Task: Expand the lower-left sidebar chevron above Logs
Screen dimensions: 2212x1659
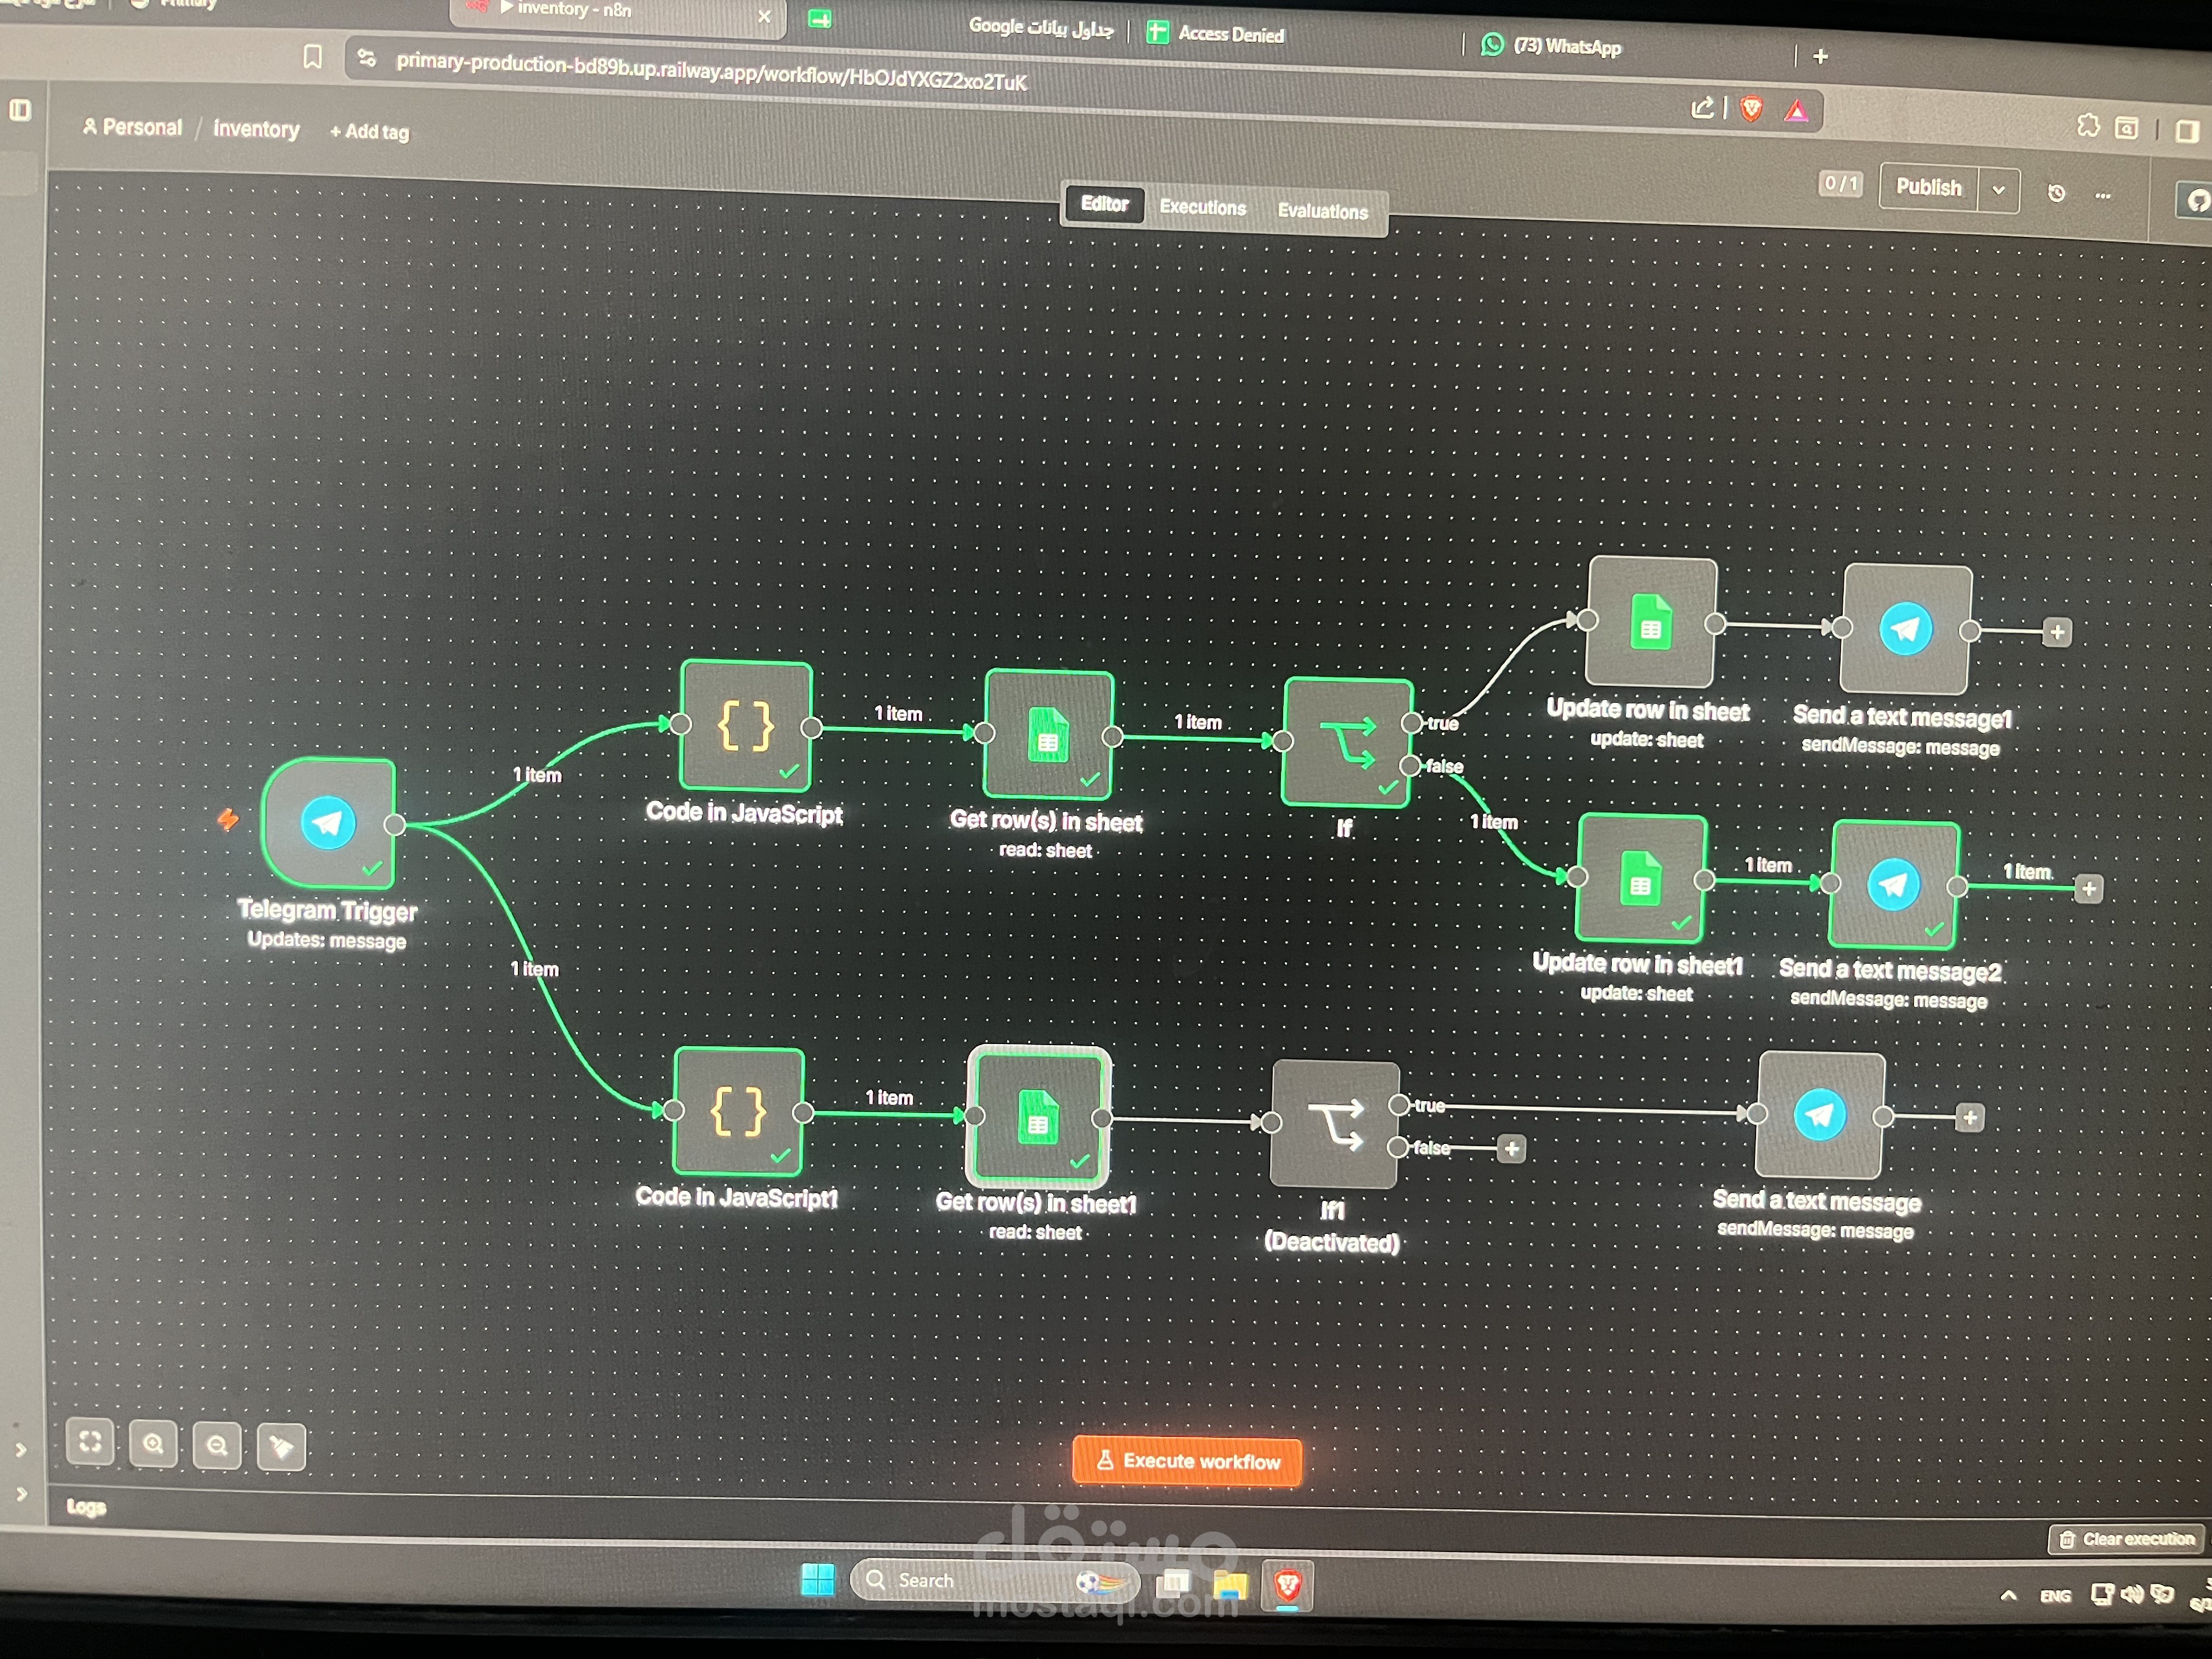Action: [20, 1449]
